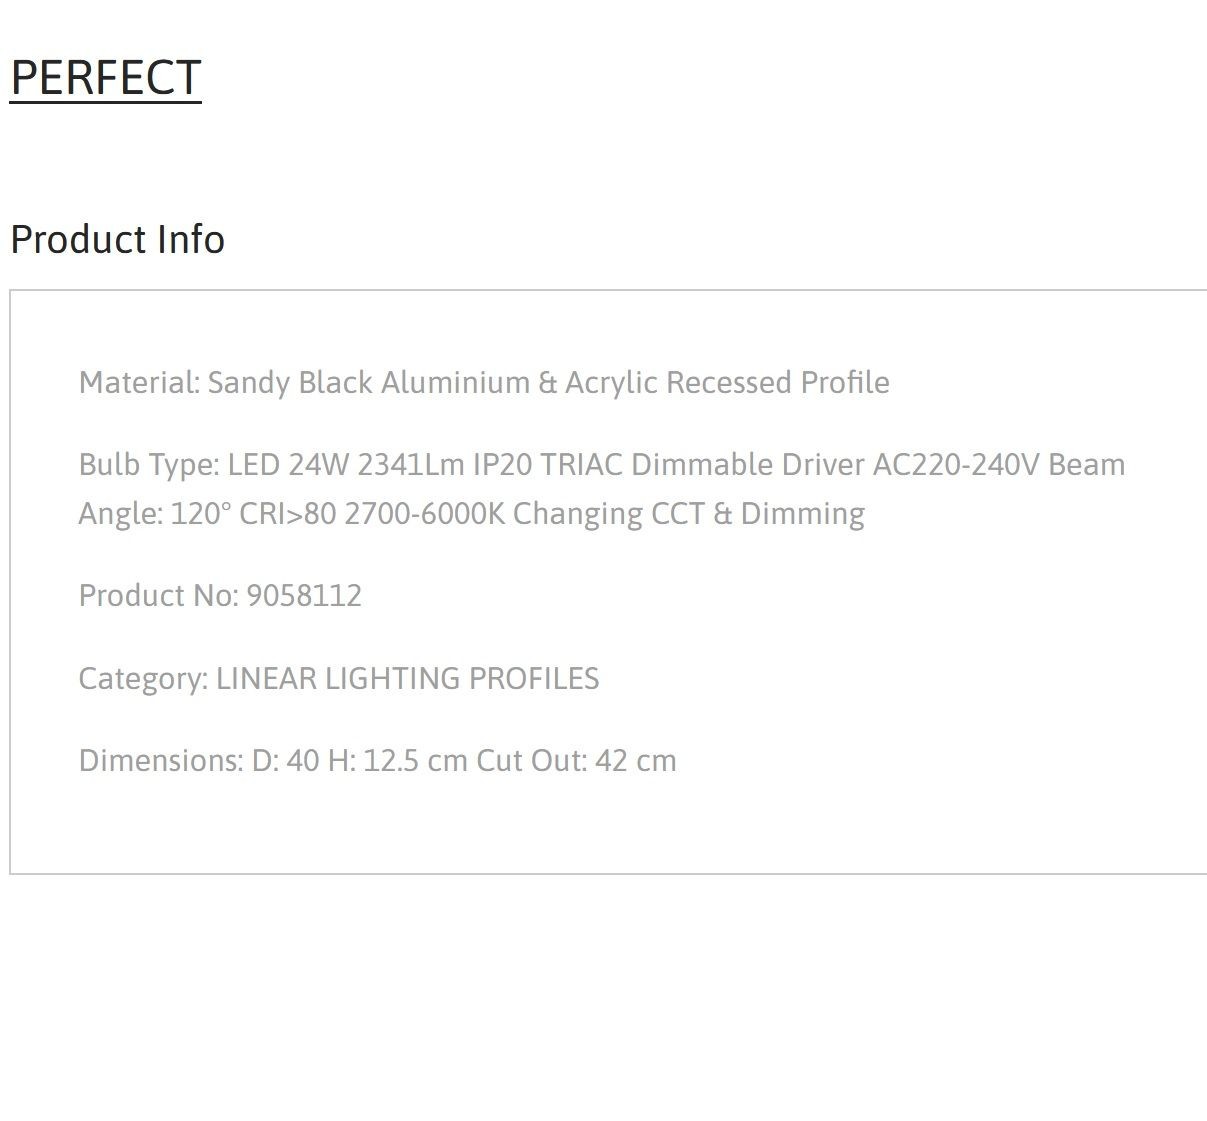Open the LINEAR LIGHTING PROFILES category
This screenshot has width=1207, height=1121.
pos(407,679)
